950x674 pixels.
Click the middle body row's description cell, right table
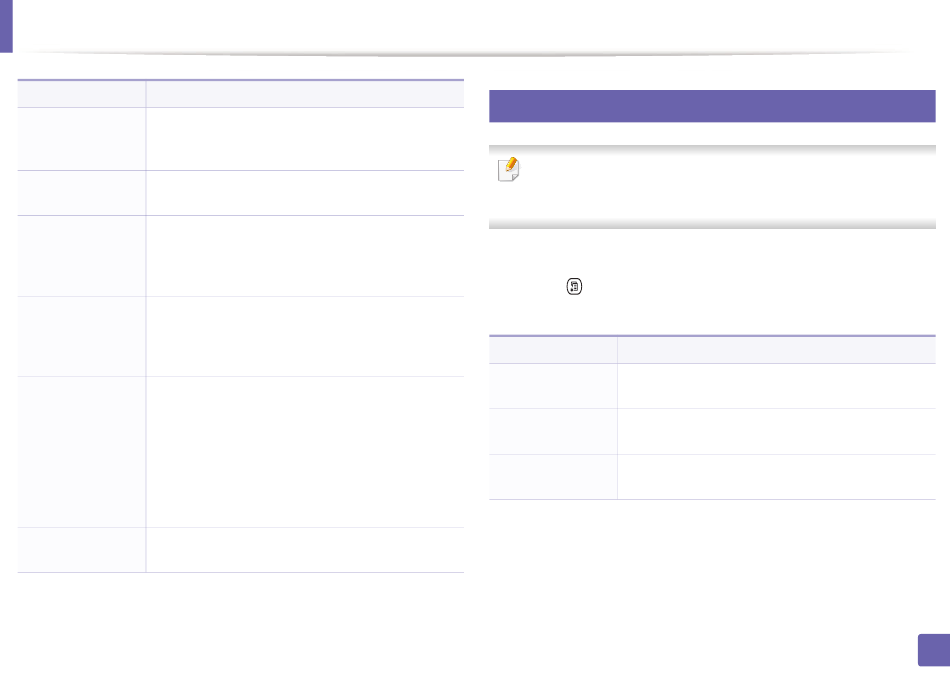[776, 432]
